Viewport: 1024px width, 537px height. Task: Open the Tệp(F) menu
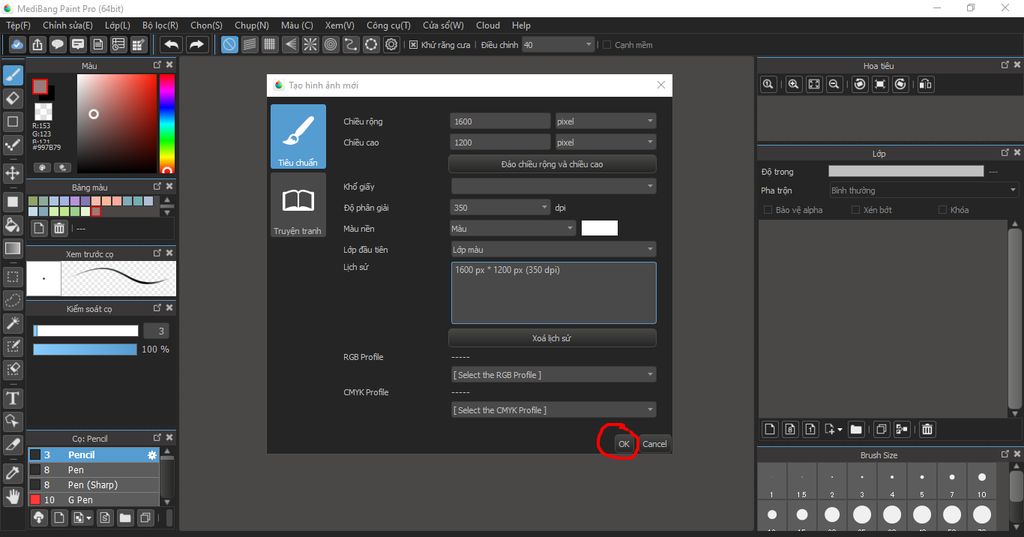pos(18,25)
